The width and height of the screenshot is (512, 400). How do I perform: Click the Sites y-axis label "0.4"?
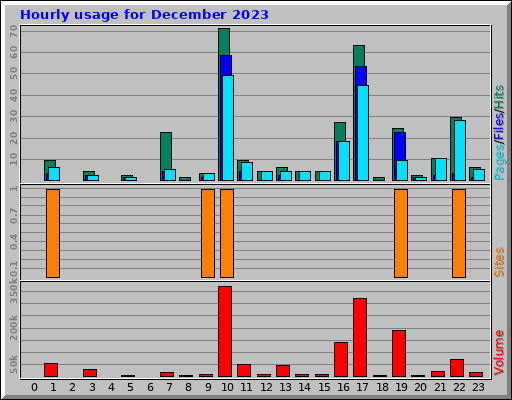click(14, 242)
